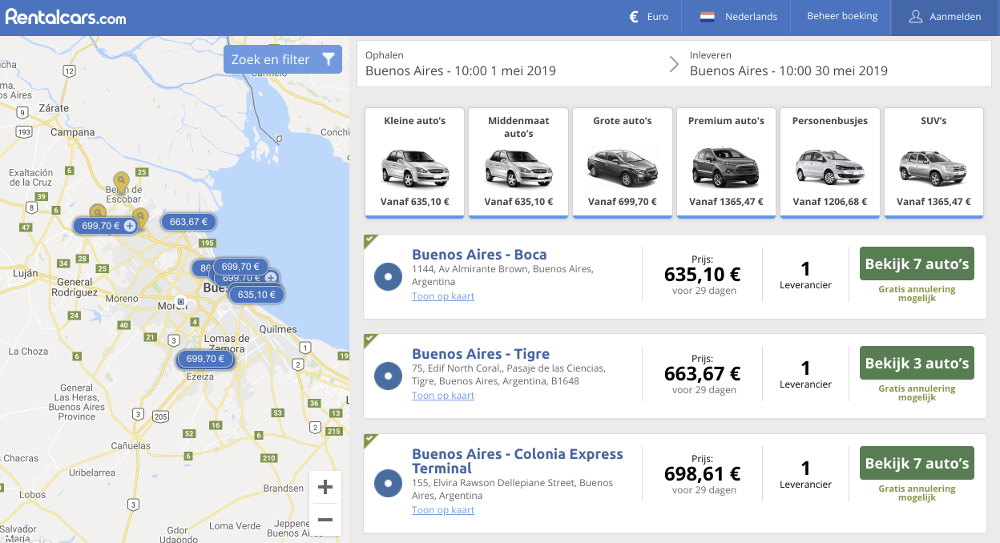Select the SUV's category
Image resolution: width=1000 pixels, height=543 pixels.
click(934, 163)
